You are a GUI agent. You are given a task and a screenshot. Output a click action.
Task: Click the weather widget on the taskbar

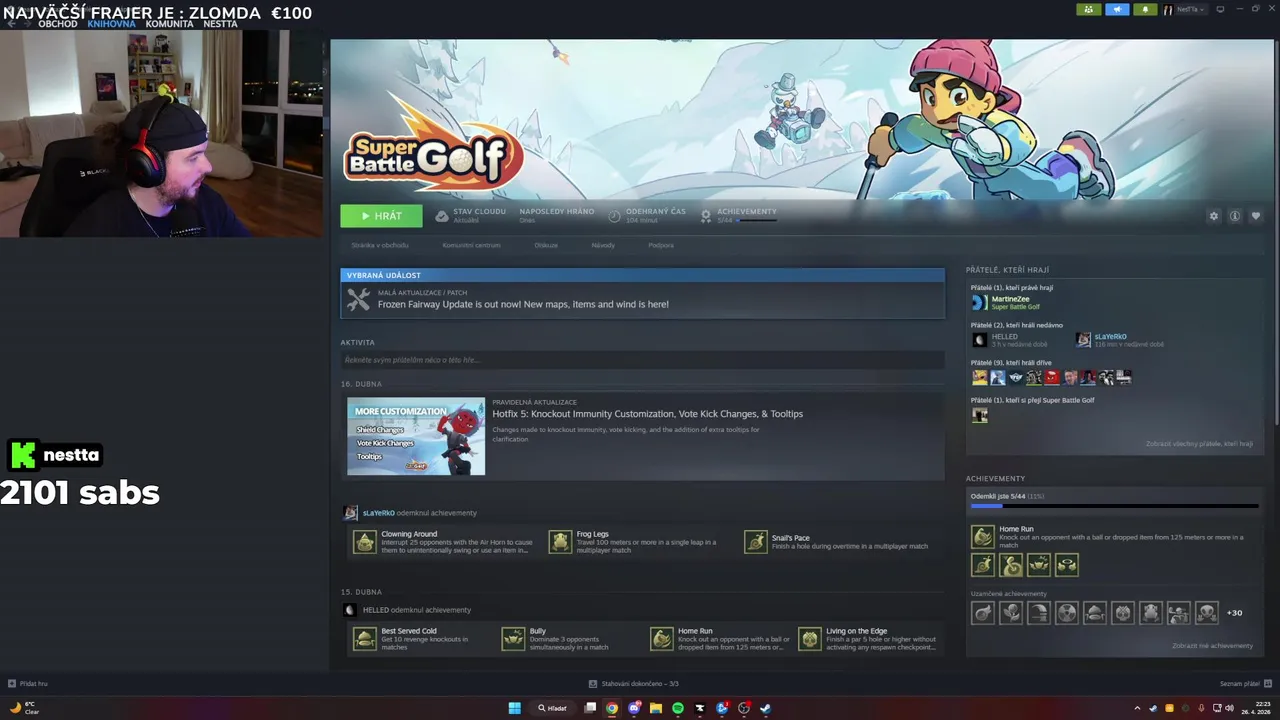tap(24, 708)
